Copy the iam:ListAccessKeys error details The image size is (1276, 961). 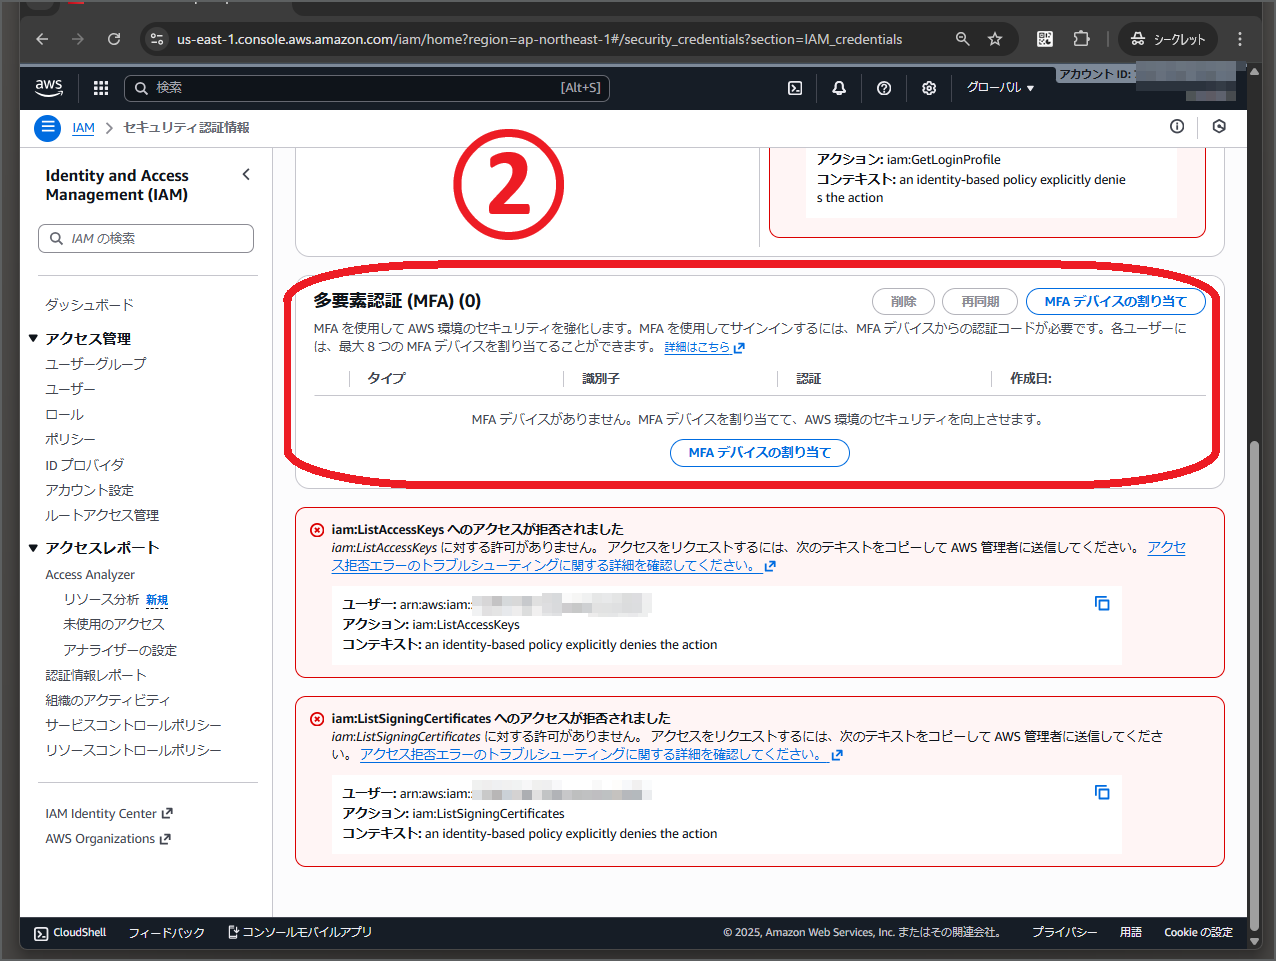1102,603
